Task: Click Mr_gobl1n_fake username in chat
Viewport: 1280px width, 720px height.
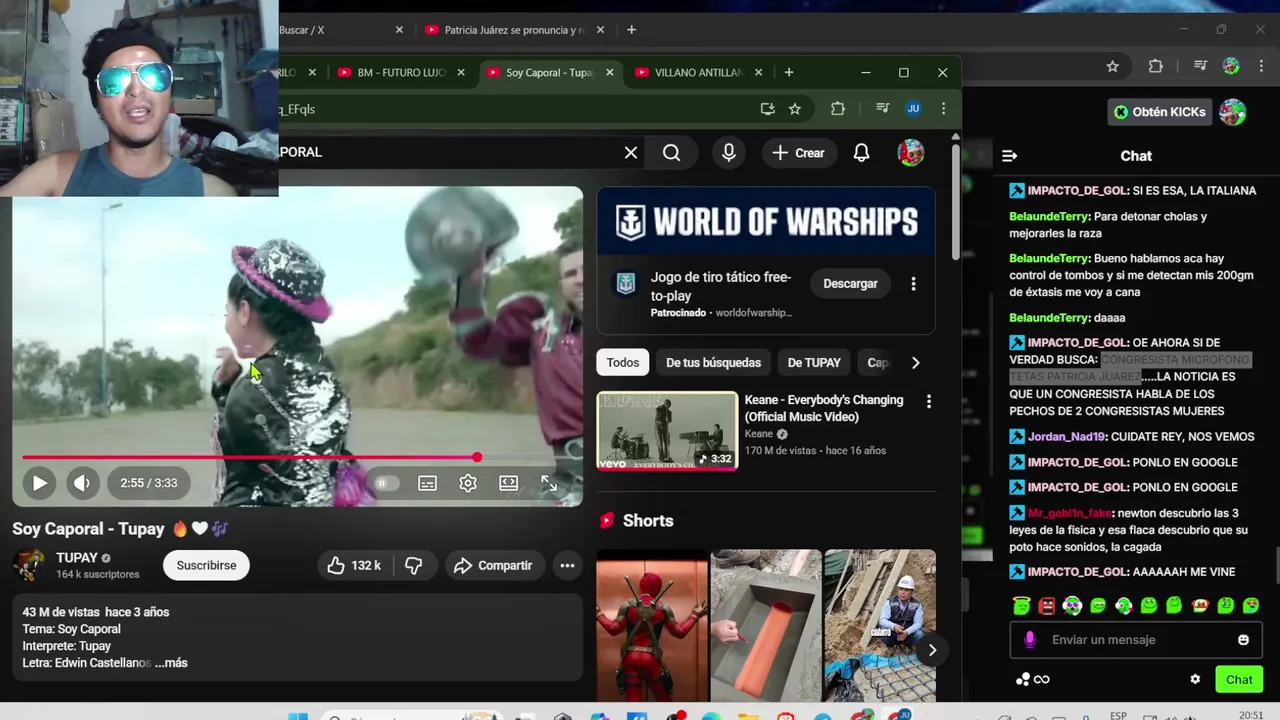Action: [1070, 513]
